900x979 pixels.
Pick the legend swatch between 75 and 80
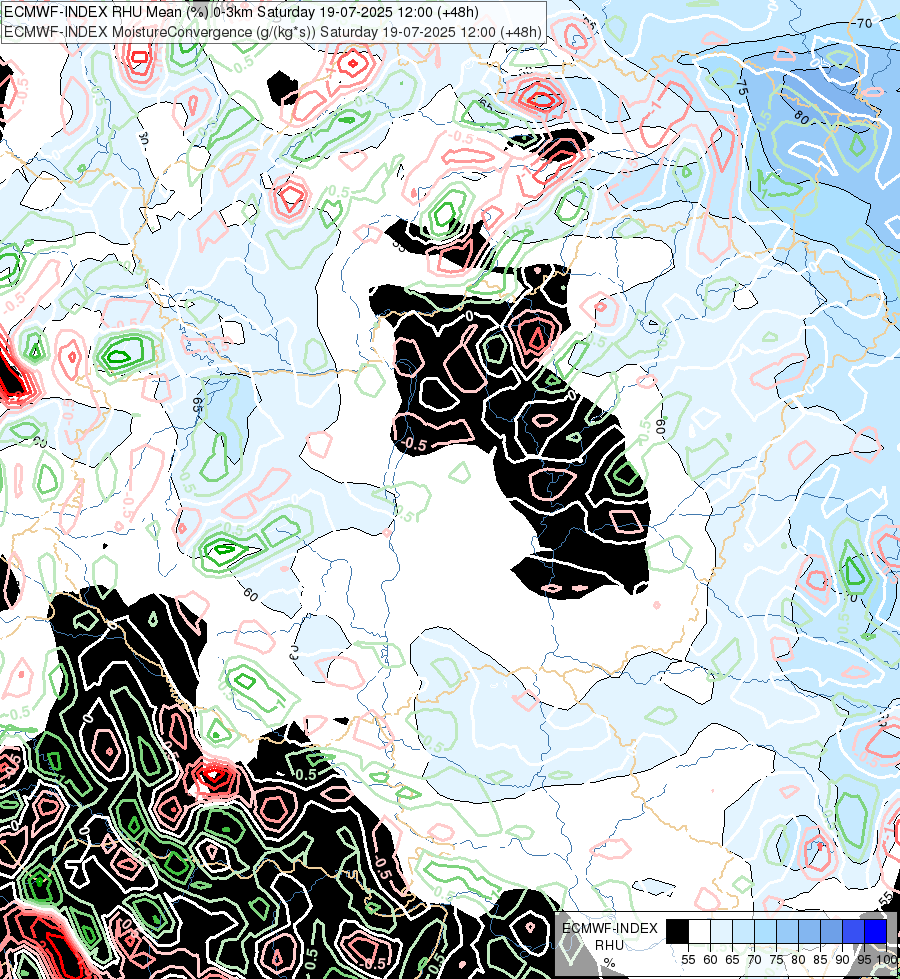[788, 931]
